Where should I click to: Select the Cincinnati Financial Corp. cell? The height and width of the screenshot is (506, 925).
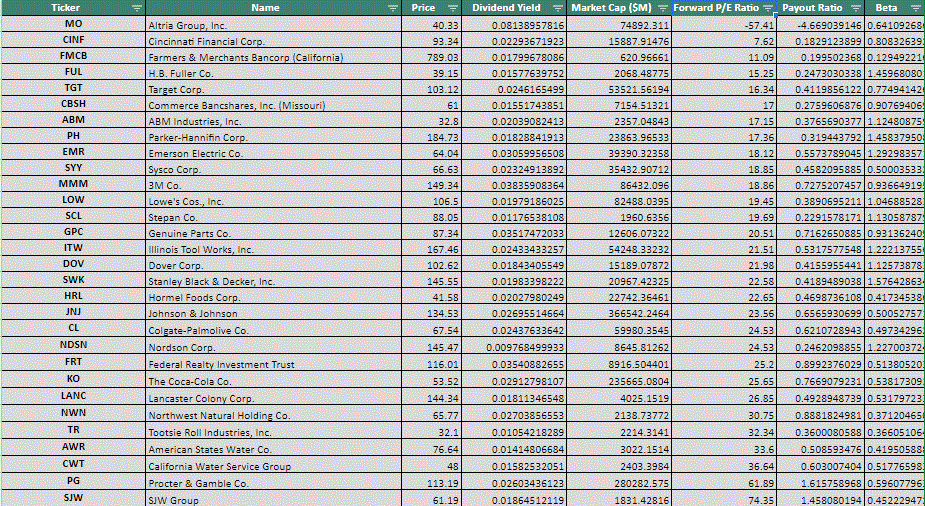tap(274, 40)
